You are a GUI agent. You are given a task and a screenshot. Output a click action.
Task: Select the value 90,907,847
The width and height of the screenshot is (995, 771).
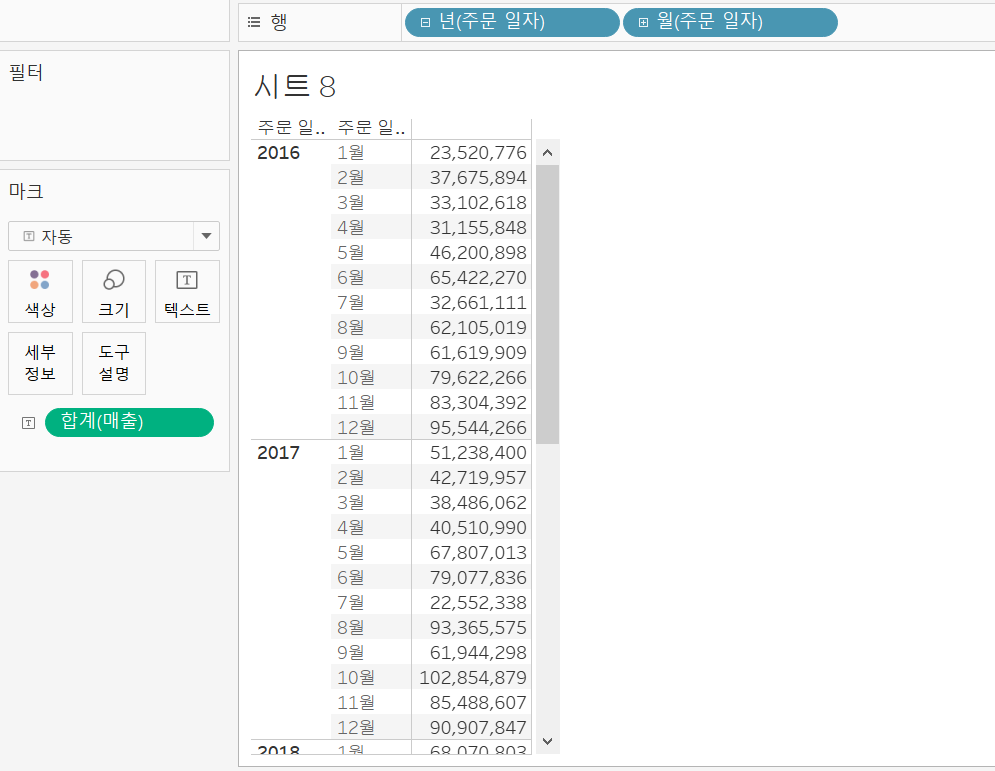click(x=478, y=728)
